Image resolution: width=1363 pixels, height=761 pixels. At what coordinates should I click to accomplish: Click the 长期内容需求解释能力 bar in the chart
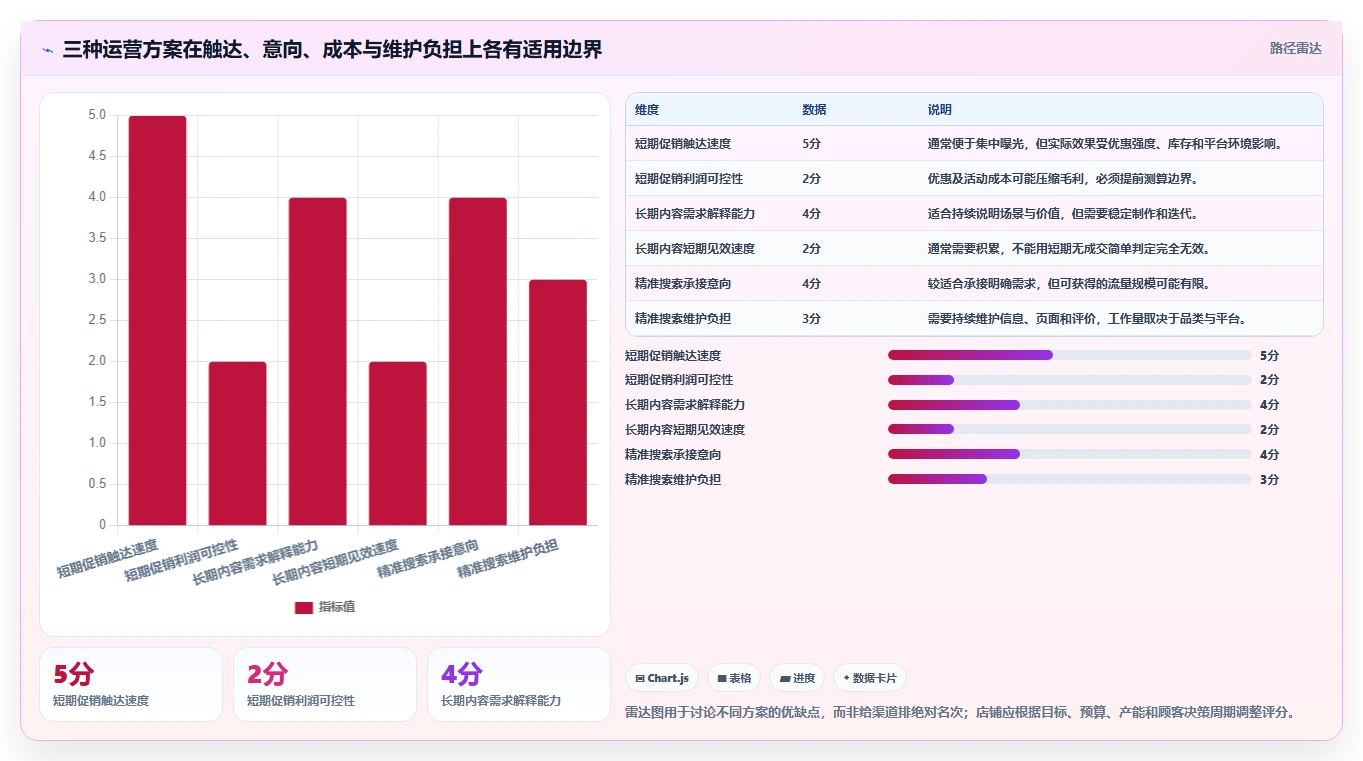317,361
